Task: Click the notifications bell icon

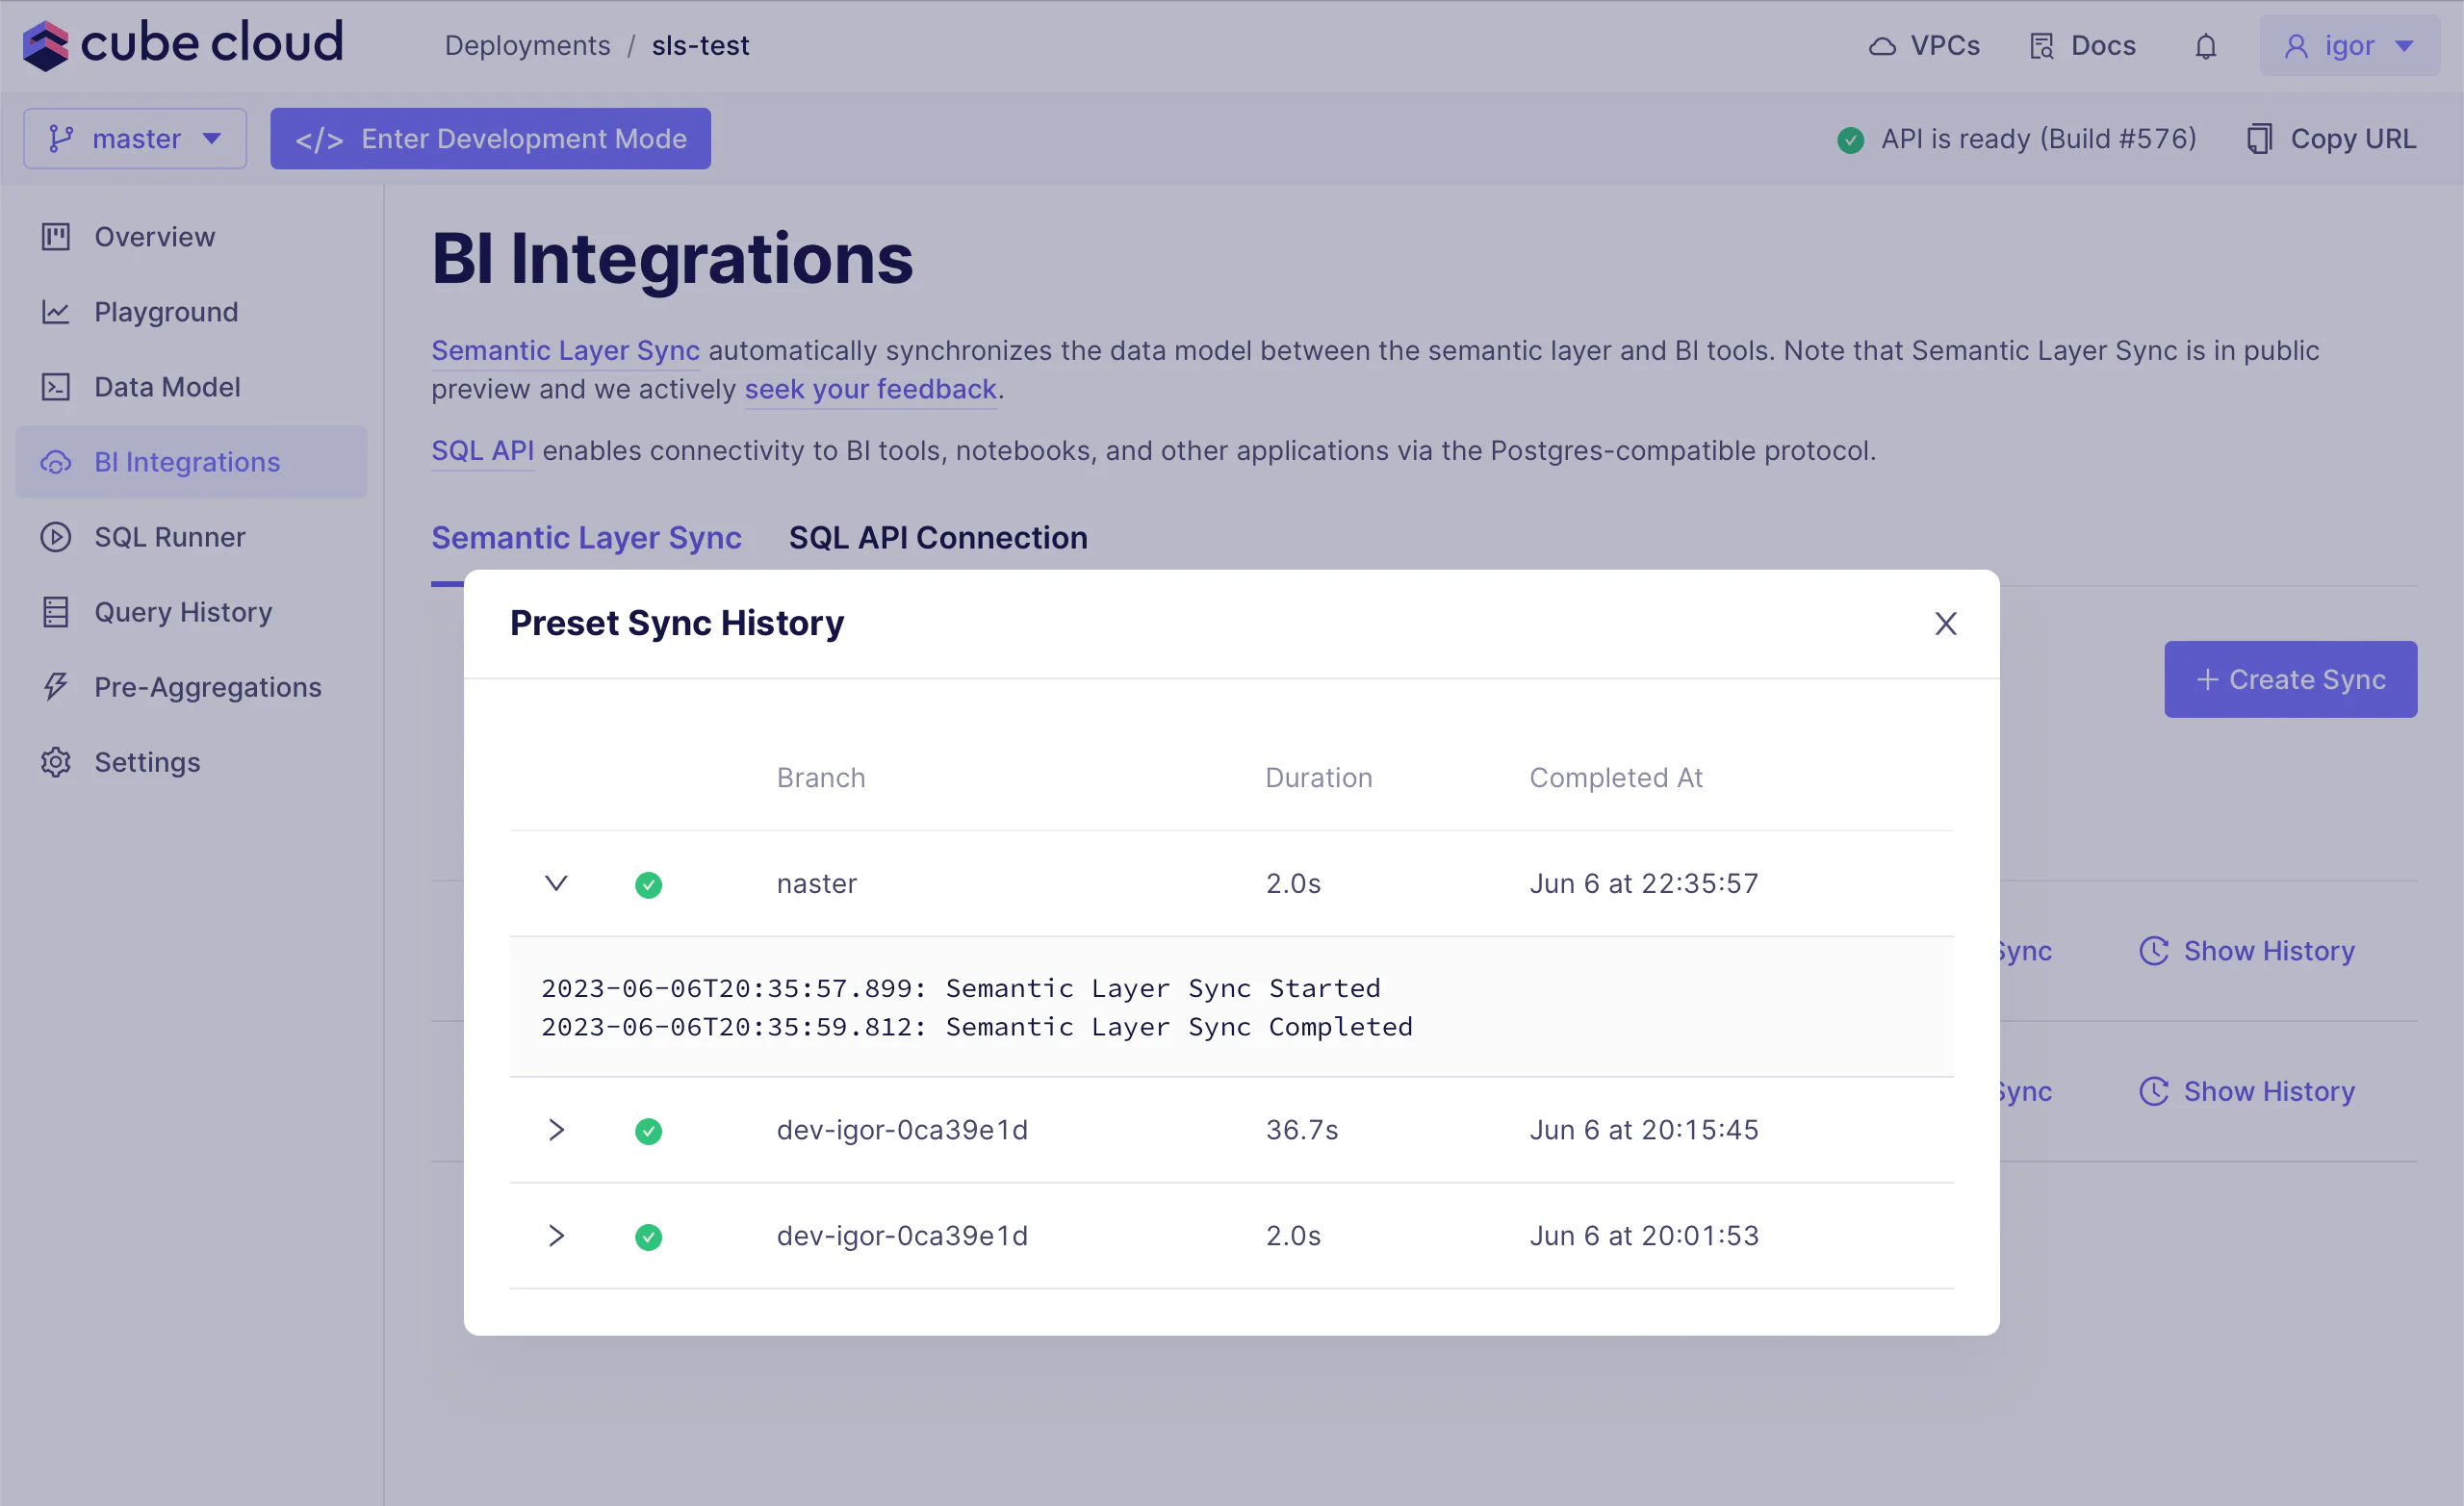Action: pos(2205,46)
